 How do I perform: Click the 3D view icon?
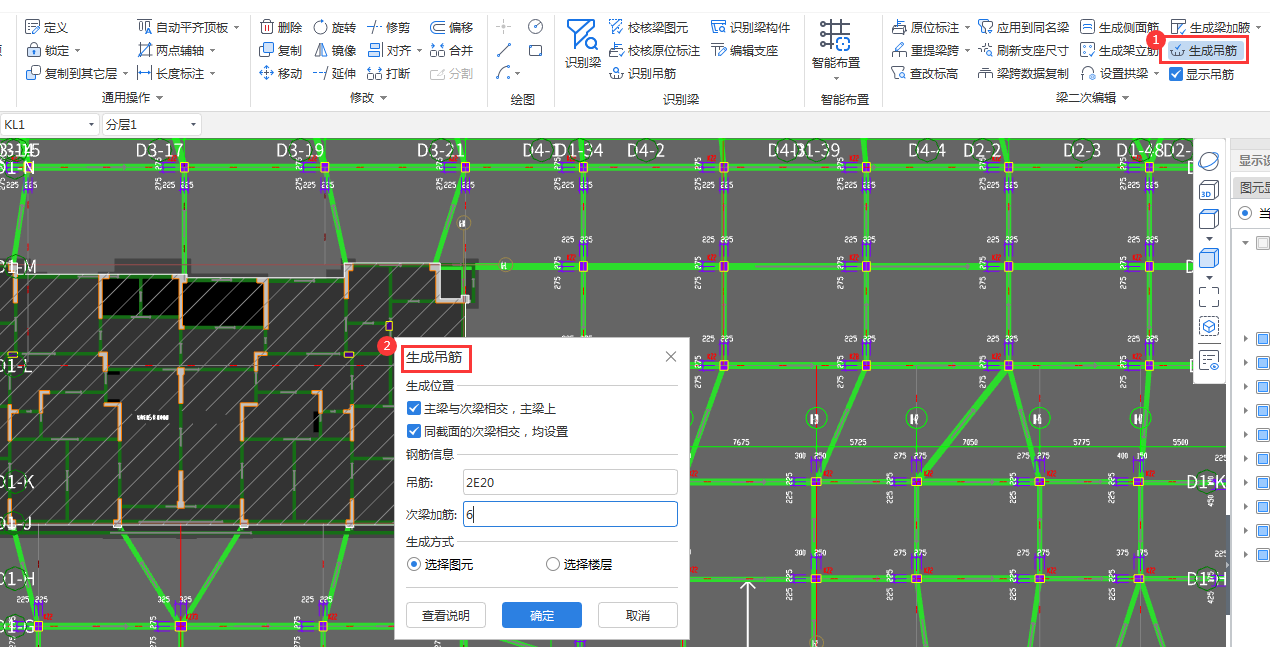pos(1208,188)
